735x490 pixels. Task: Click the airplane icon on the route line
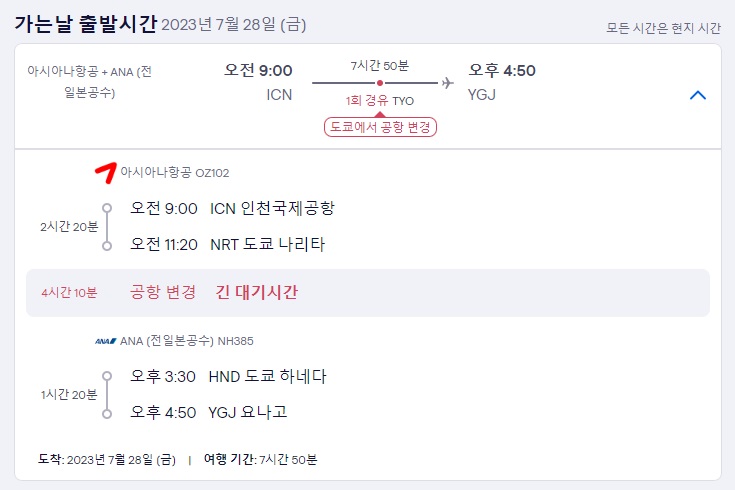coord(448,83)
